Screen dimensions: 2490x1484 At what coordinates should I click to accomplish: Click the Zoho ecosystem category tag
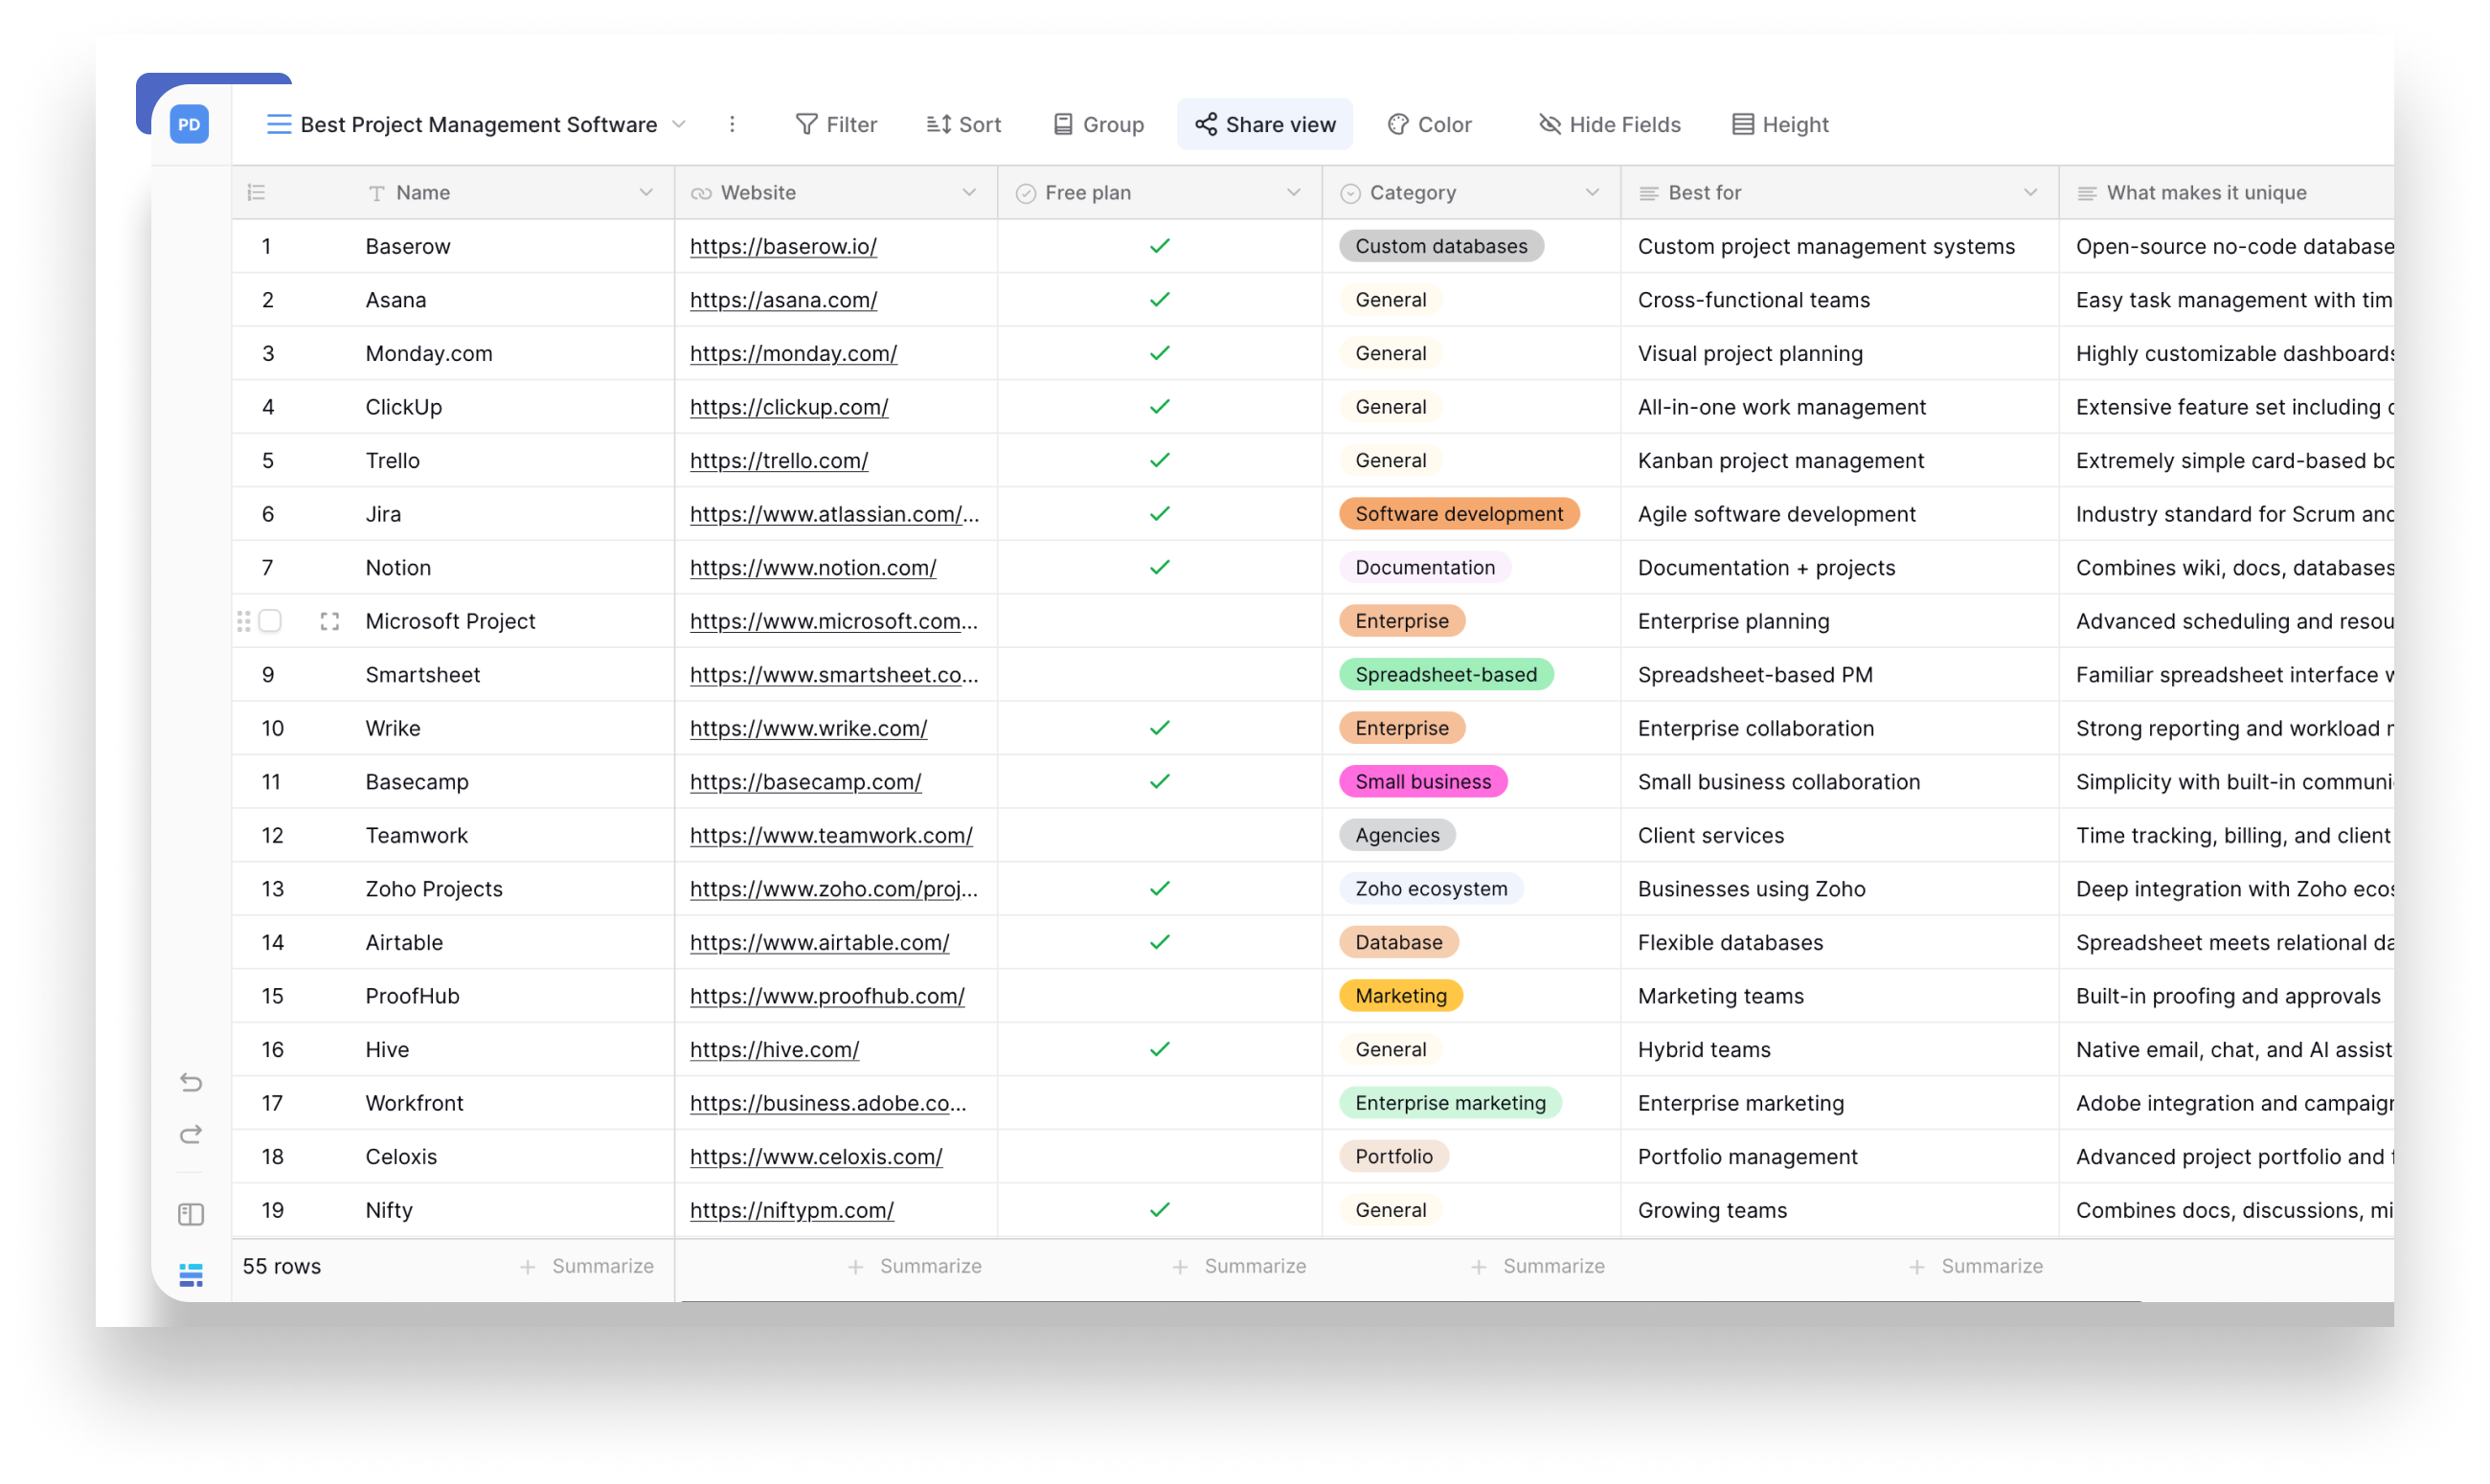(1432, 888)
